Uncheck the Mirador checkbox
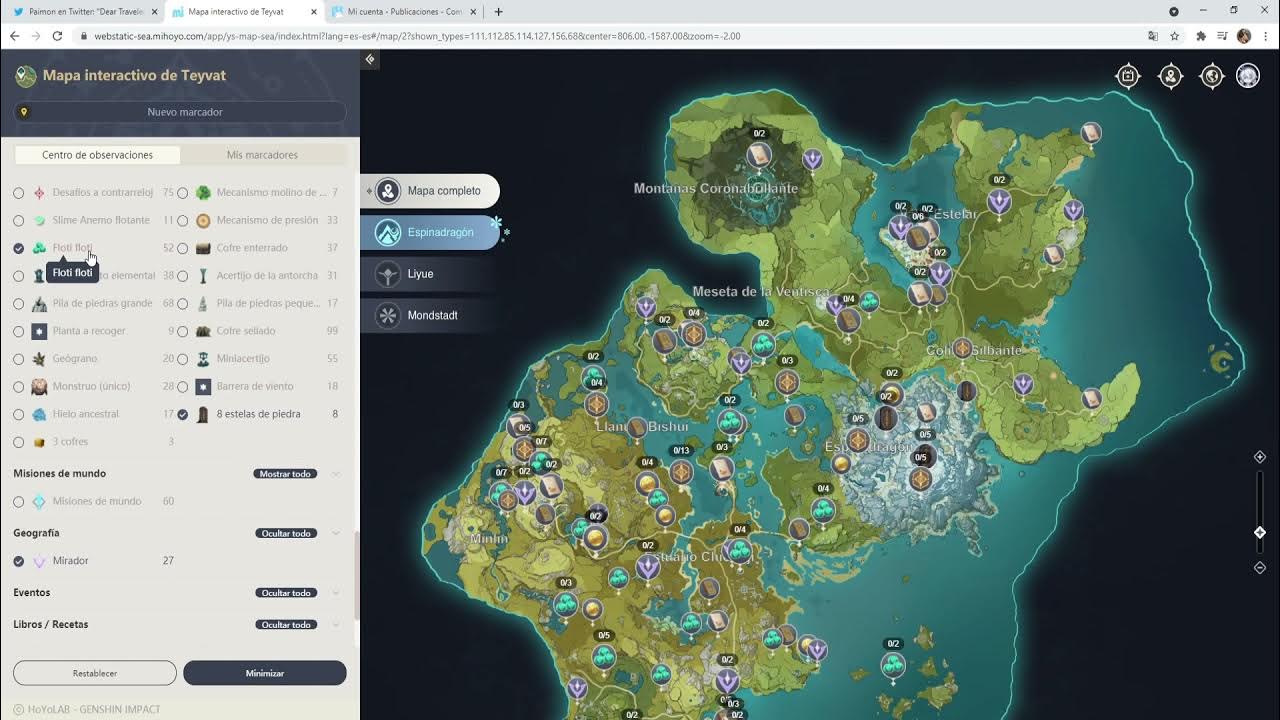Viewport: 1280px width, 720px height. coord(19,561)
